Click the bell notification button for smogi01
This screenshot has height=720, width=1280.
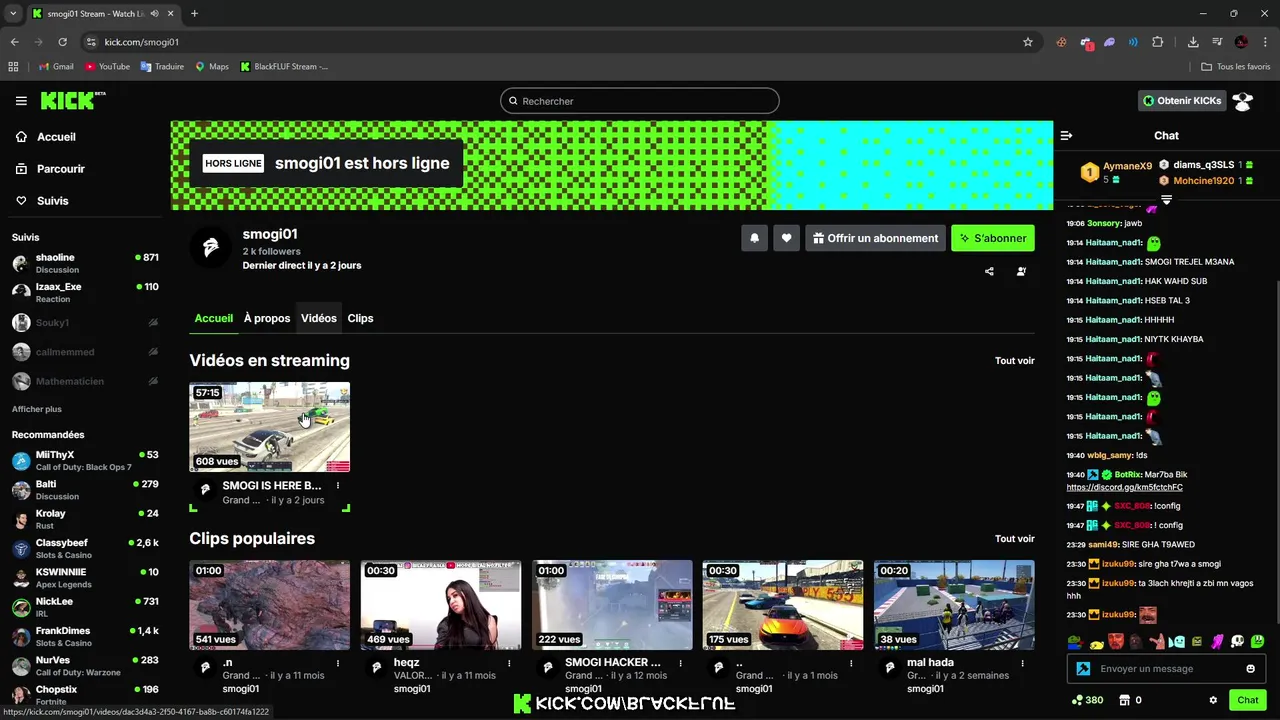pyautogui.click(x=754, y=238)
